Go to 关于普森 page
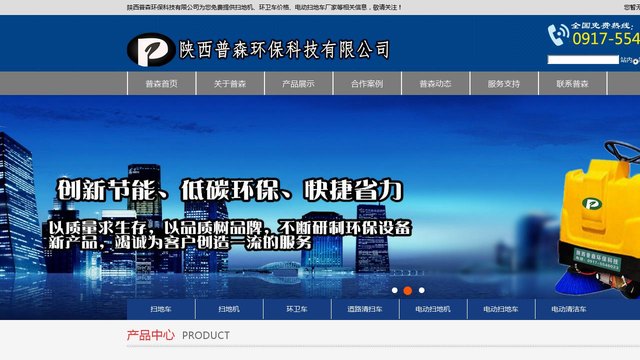Screen dimensions: 640x360 (230, 84)
